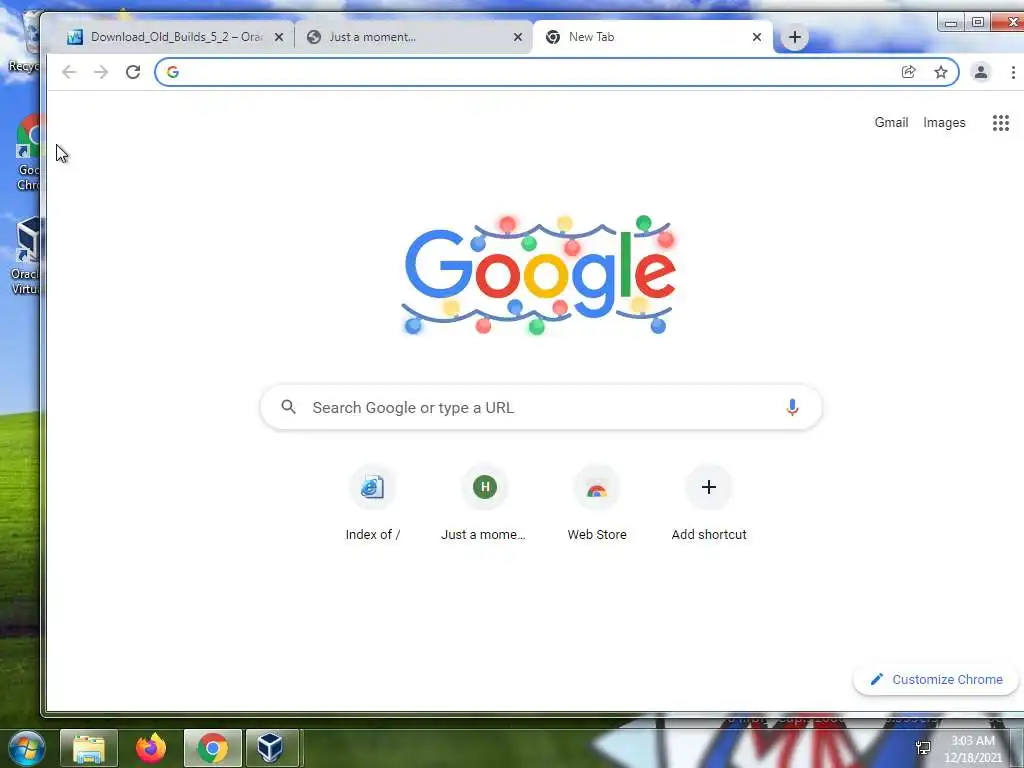Share this page icon in address bar
1024x768 pixels.
click(x=908, y=72)
